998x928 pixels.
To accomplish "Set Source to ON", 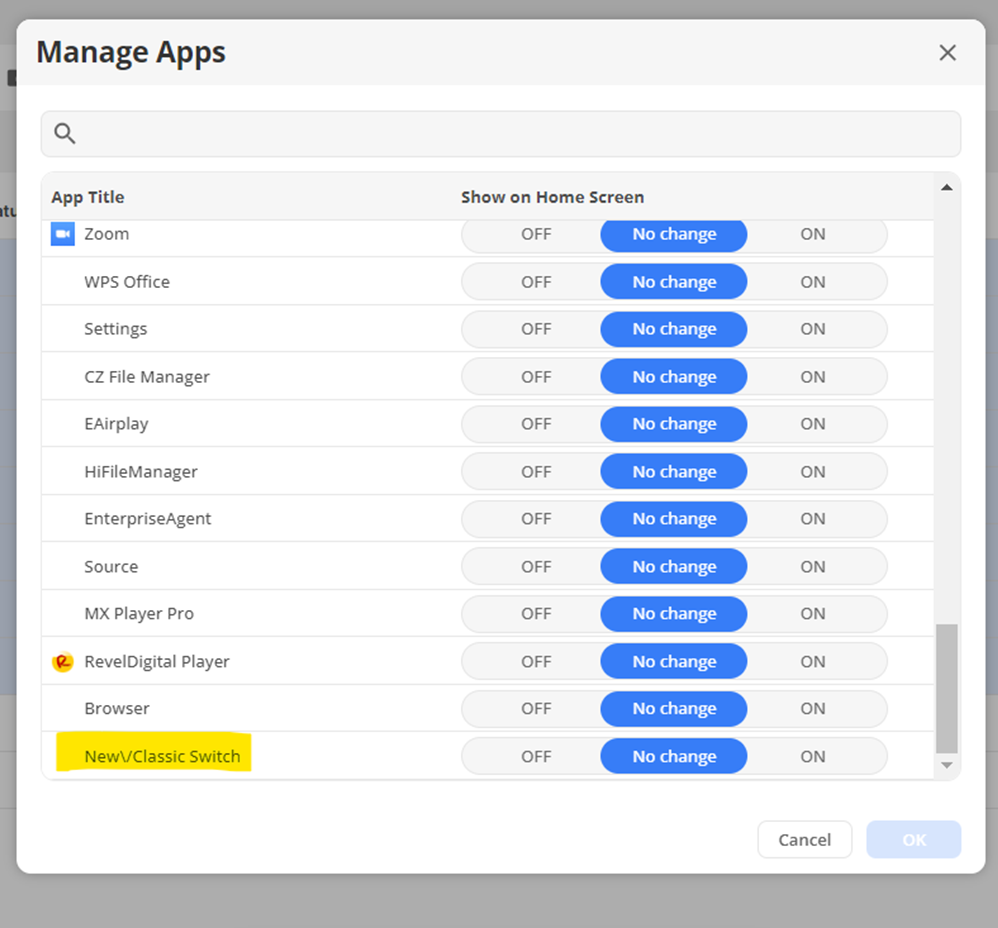I will pyautogui.click(x=813, y=566).
